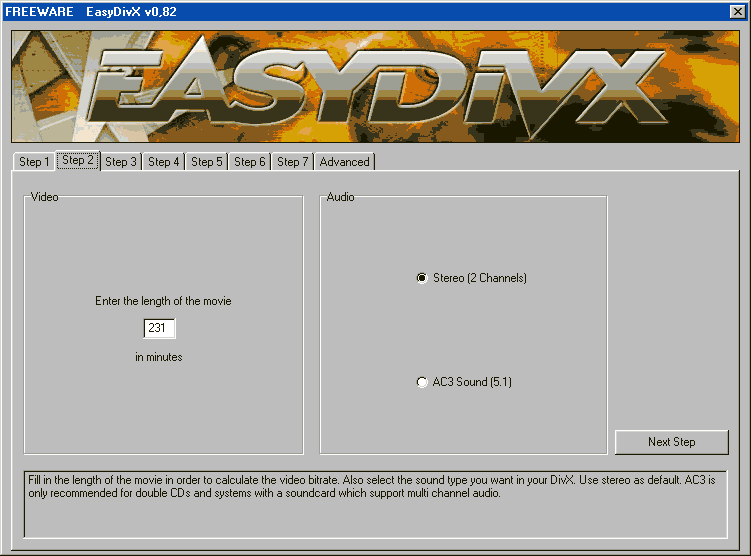The width and height of the screenshot is (751, 556).
Task: Switch to the Advanced tab
Action: point(344,162)
